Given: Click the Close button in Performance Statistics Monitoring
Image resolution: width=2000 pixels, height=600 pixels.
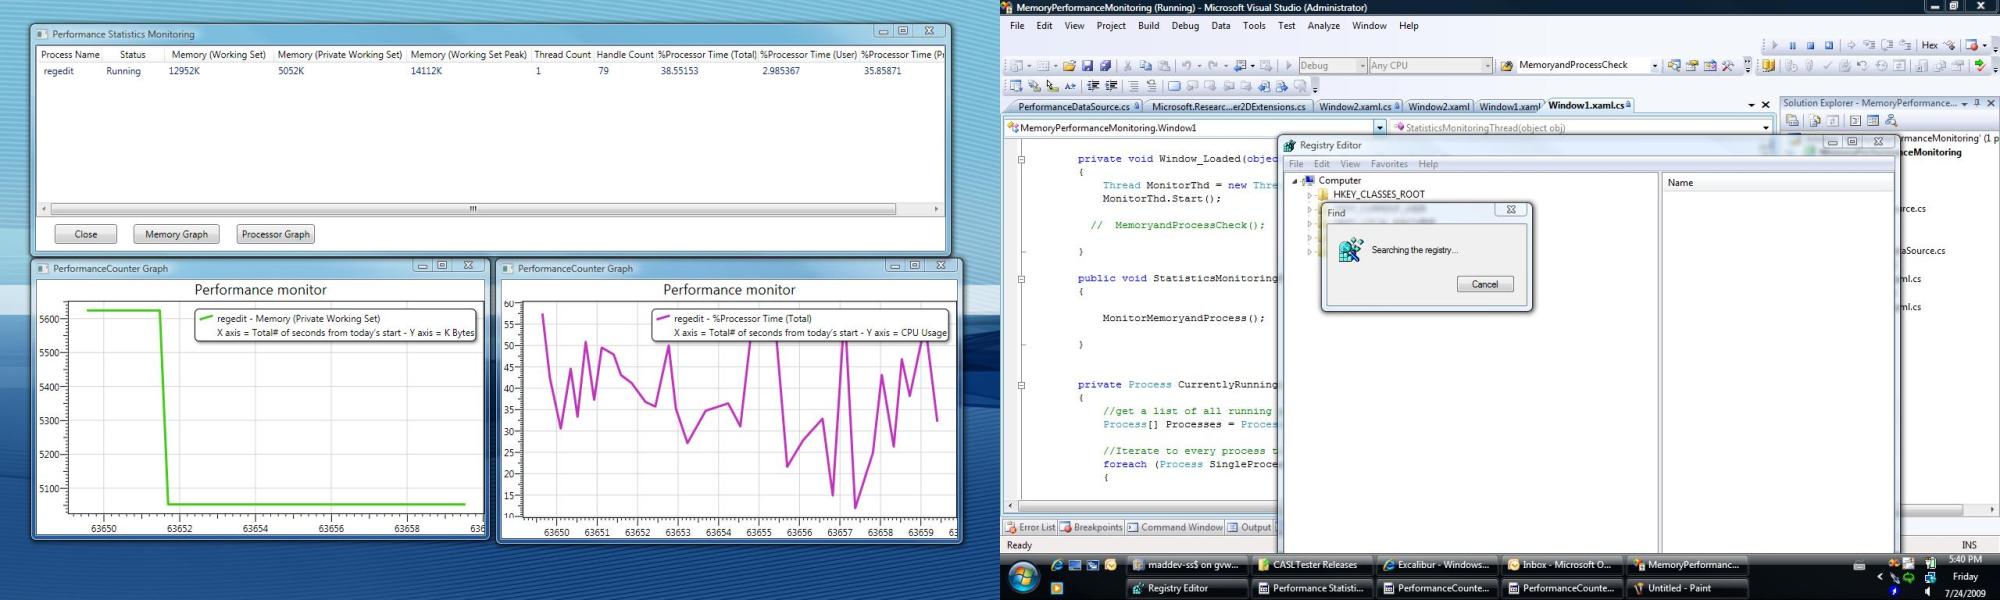Looking at the screenshot, I should pyautogui.click(x=86, y=234).
